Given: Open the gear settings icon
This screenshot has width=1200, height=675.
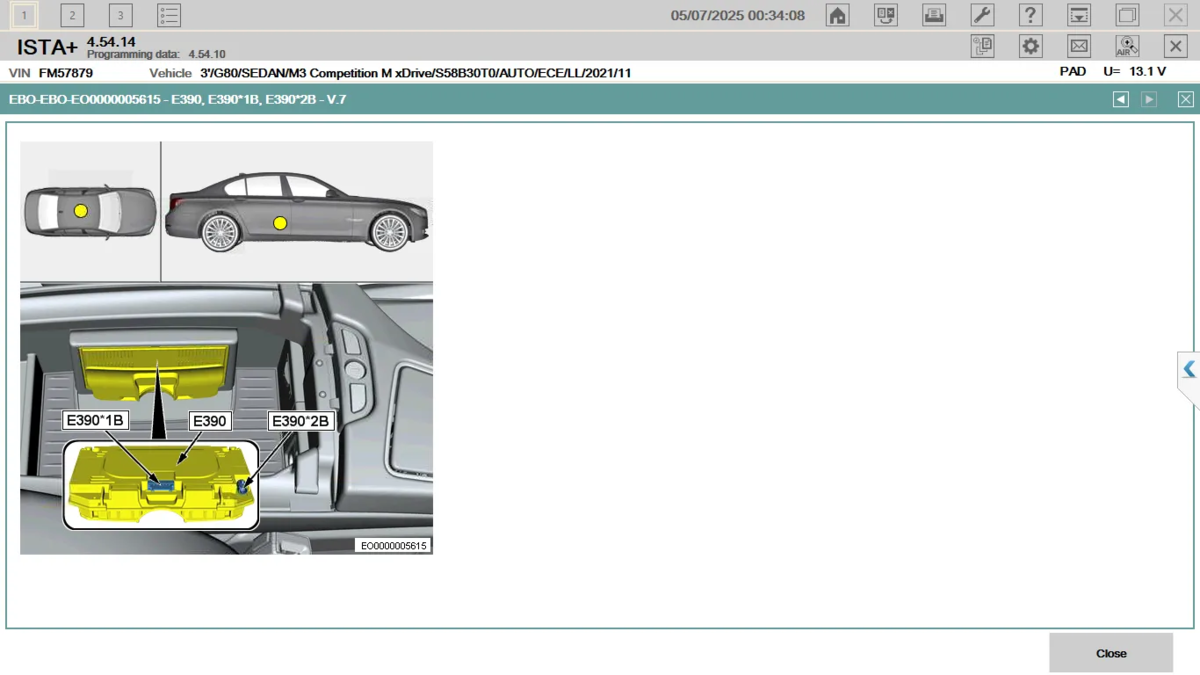Looking at the screenshot, I should coord(1030,46).
